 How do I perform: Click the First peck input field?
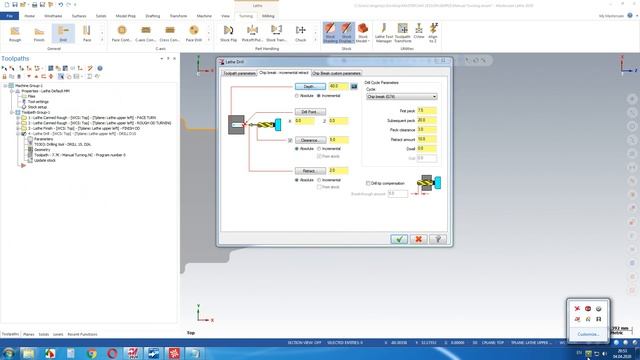click(427, 111)
